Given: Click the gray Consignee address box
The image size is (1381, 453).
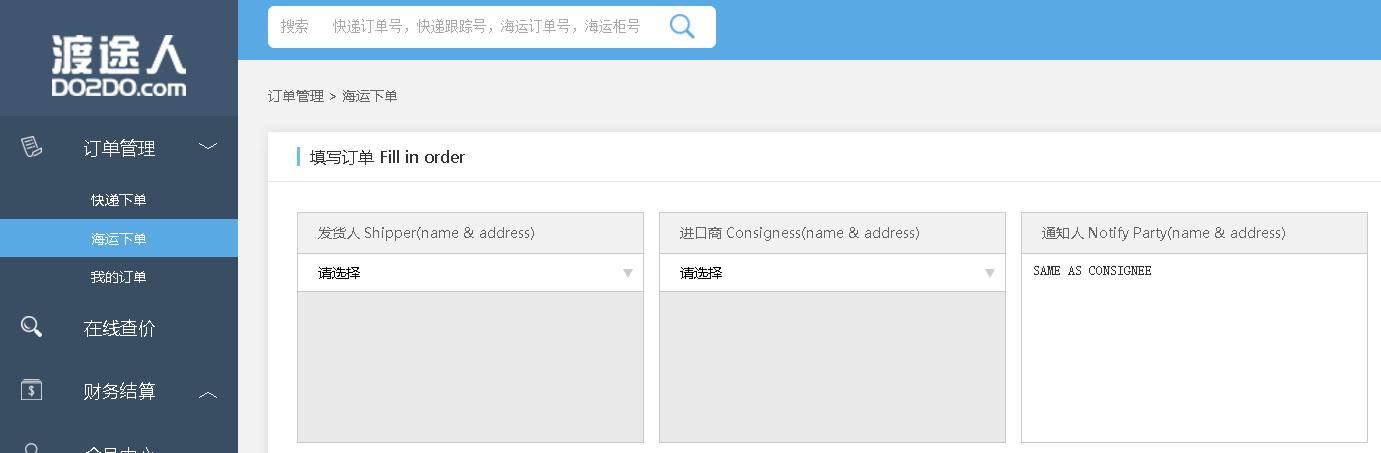Looking at the screenshot, I should click(832, 366).
